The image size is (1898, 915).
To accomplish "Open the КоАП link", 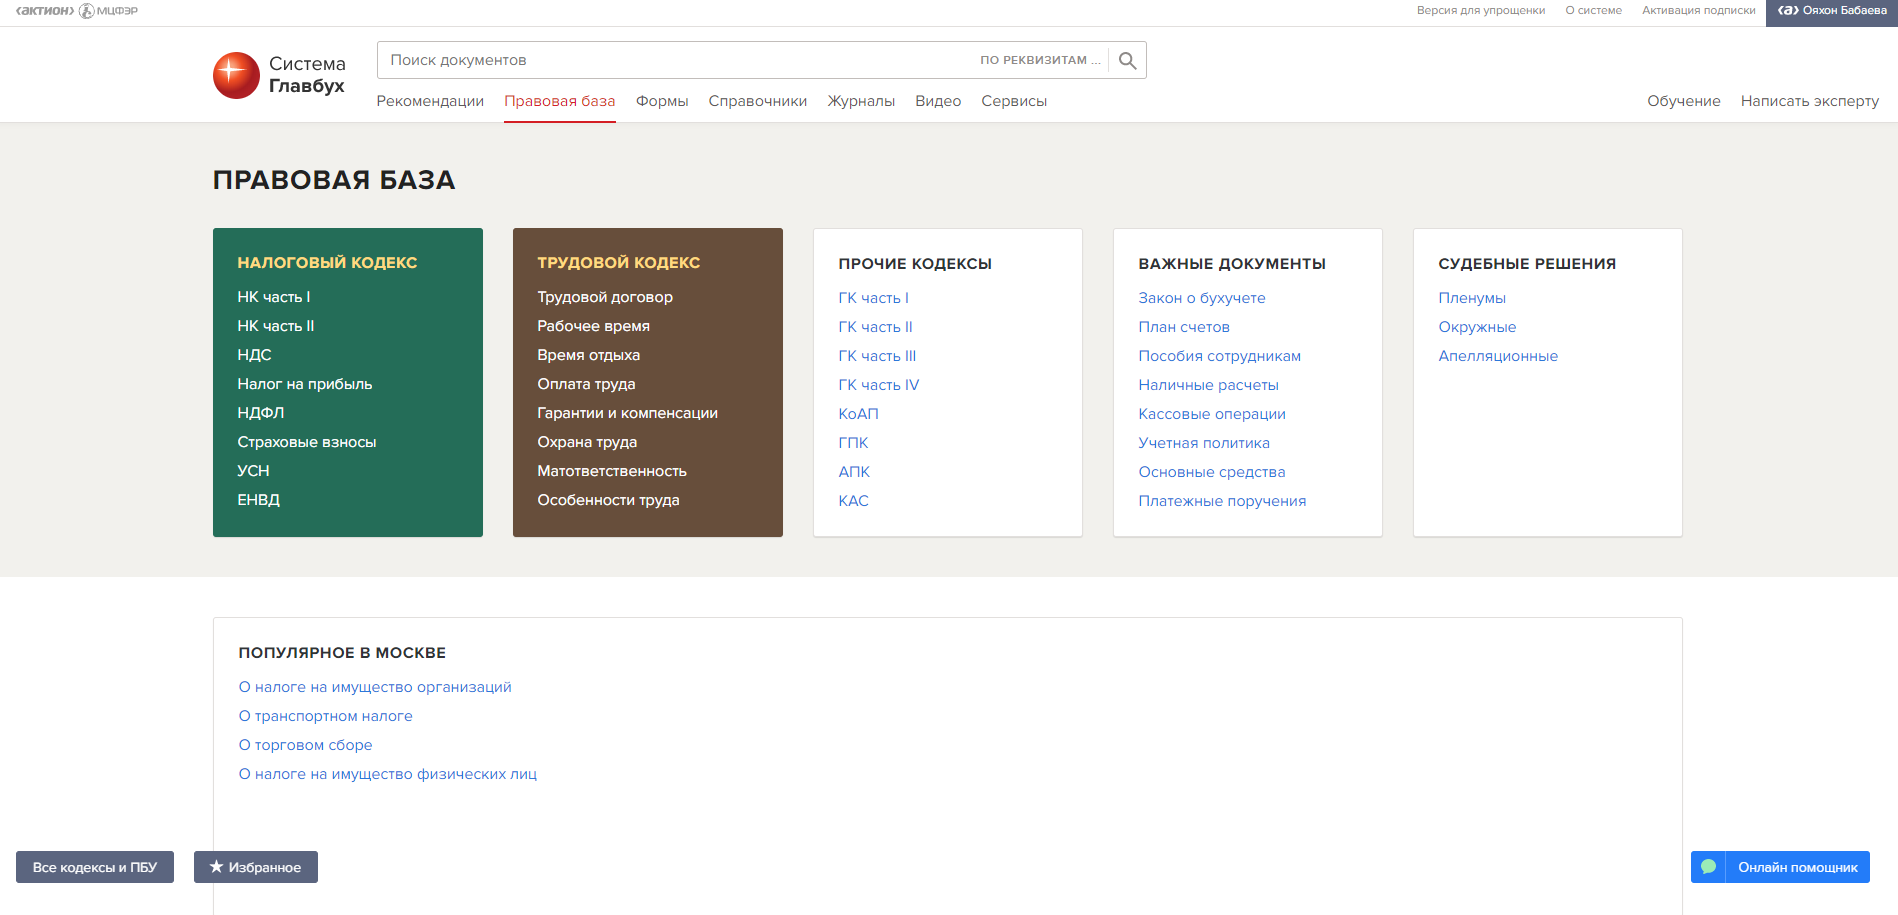I will (x=858, y=414).
